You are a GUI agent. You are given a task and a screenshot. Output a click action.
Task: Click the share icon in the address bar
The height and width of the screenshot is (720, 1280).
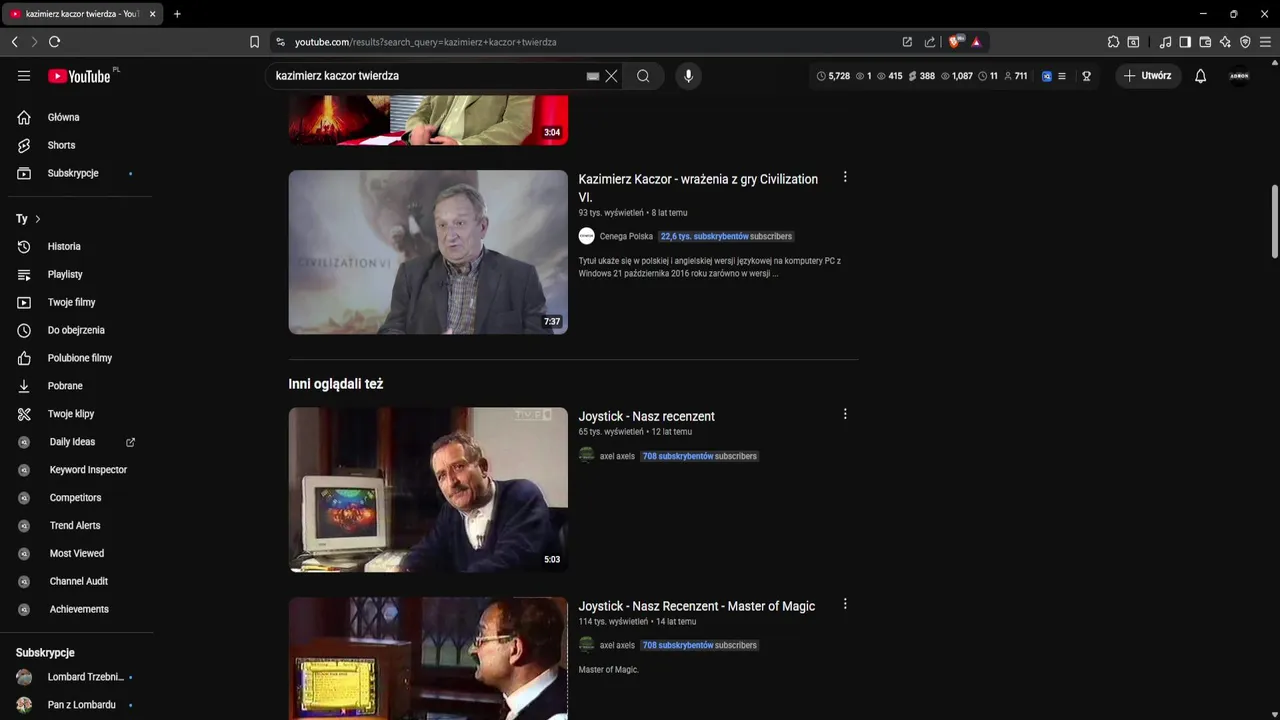click(930, 42)
